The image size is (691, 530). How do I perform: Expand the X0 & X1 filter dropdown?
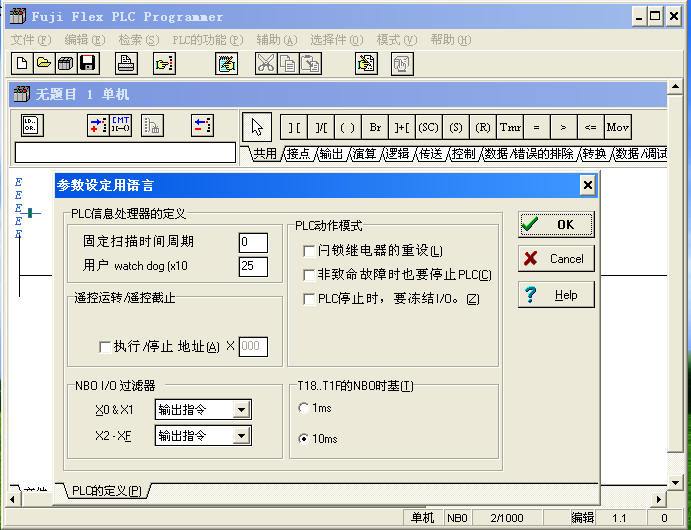pyautogui.click(x=240, y=410)
